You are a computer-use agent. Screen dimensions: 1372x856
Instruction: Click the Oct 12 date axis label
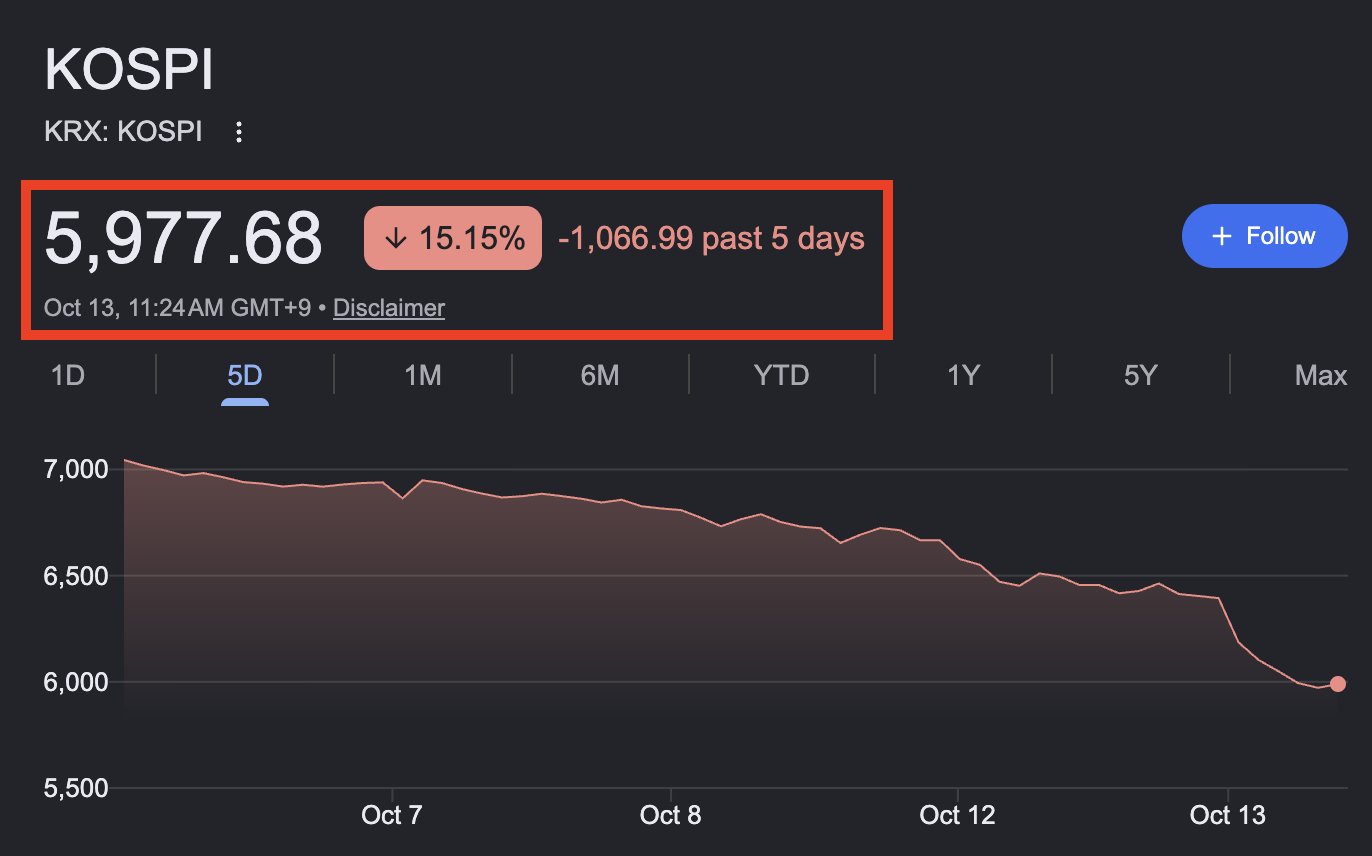(x=957, y=815)
